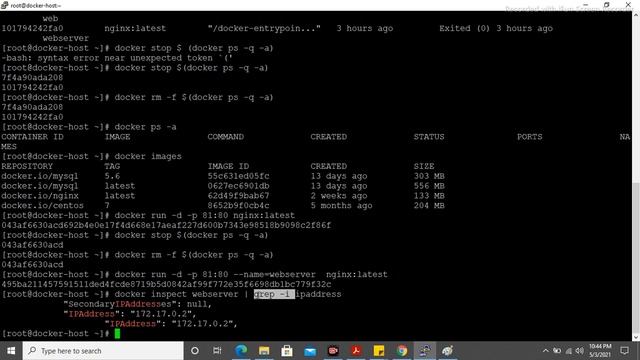Viewport: 640px width, 360px height.
Task: Open the clock showing 10:44 PM
Action: [x=600, y=351]
